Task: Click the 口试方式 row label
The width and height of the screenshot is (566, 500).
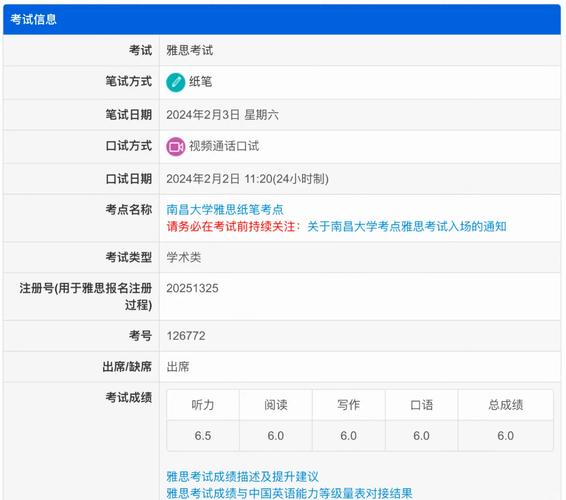Action: click(x=129, y=146)
